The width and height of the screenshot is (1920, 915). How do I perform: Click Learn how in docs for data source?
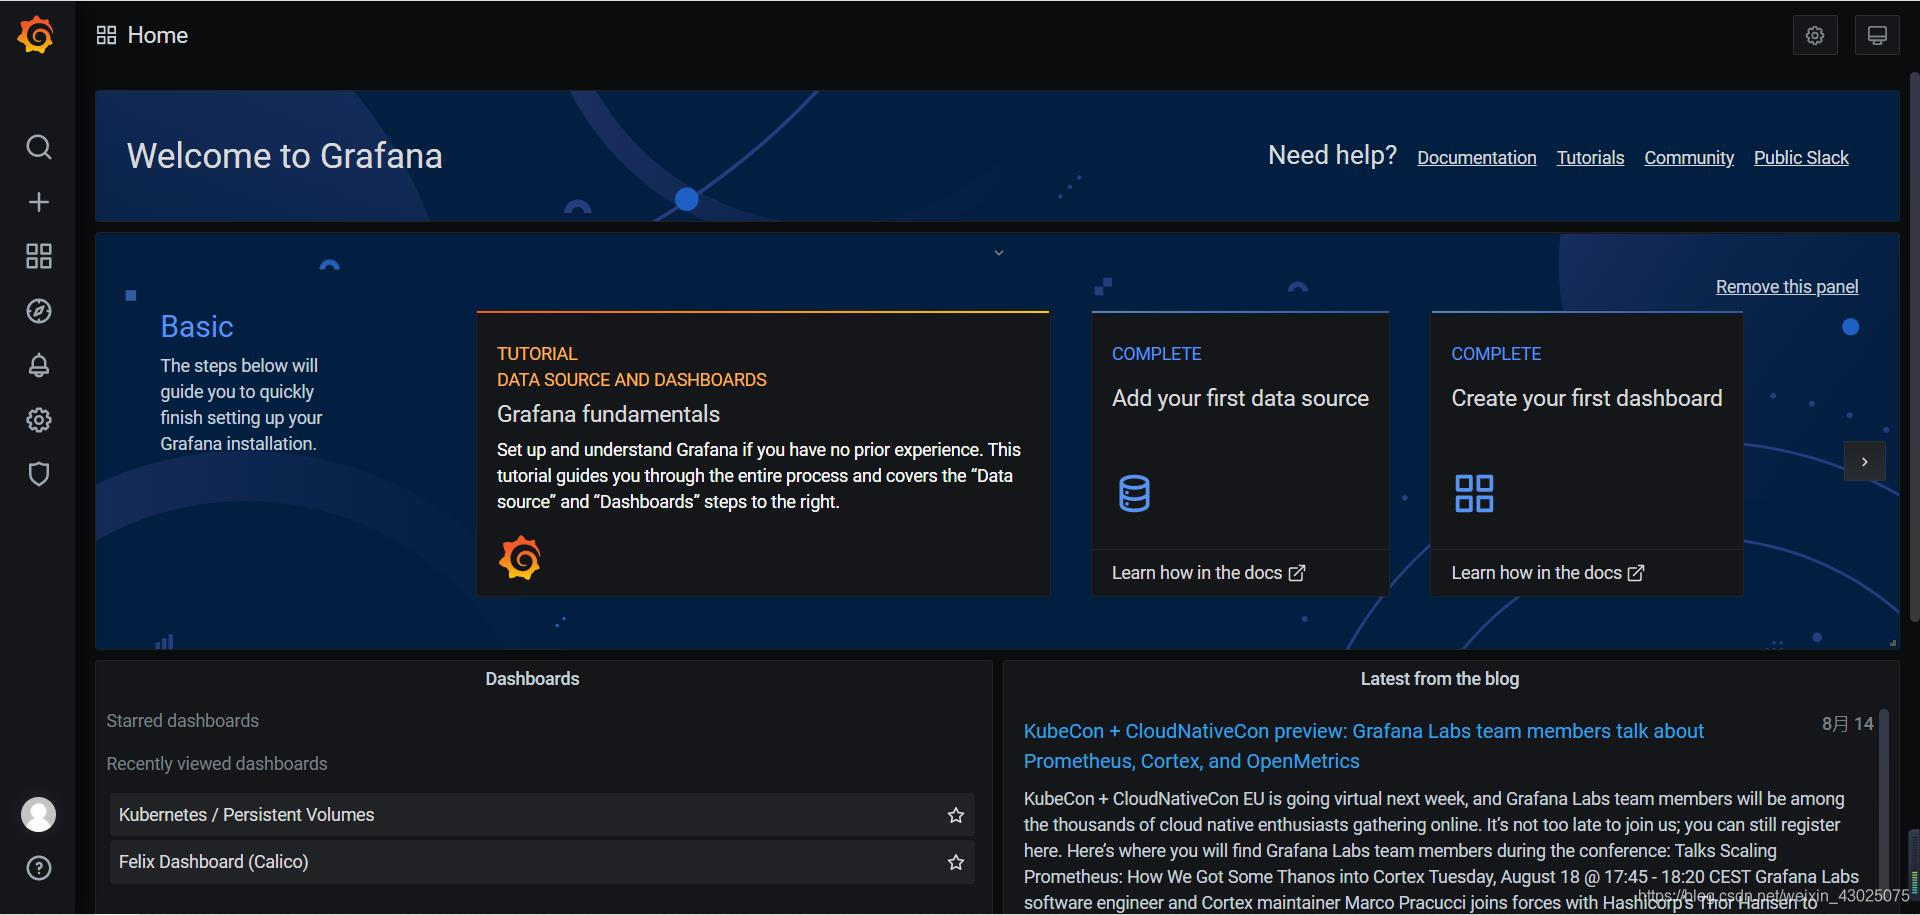(1208, 573)
